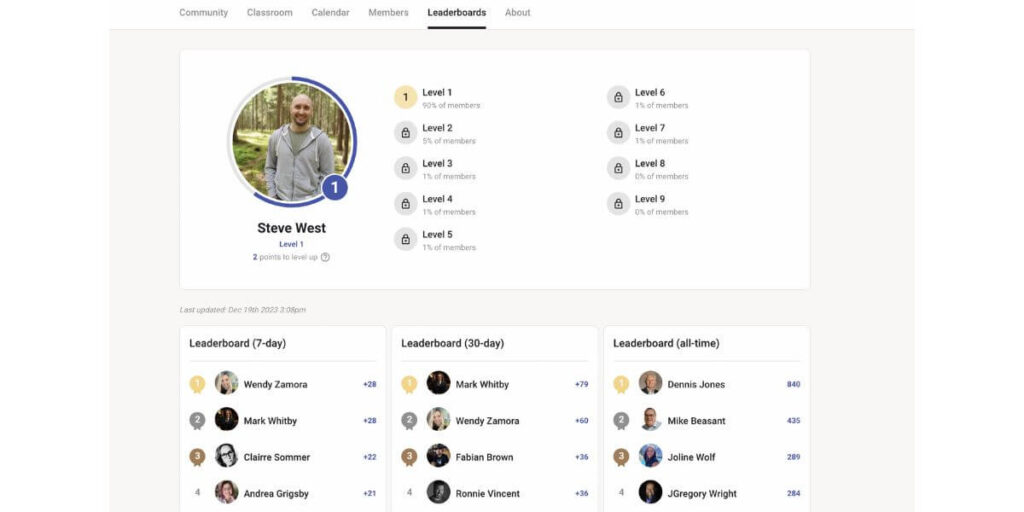Click the Level 6 lock icon
The height and width of the screenshot is (512, 1024).
[618, 97]
